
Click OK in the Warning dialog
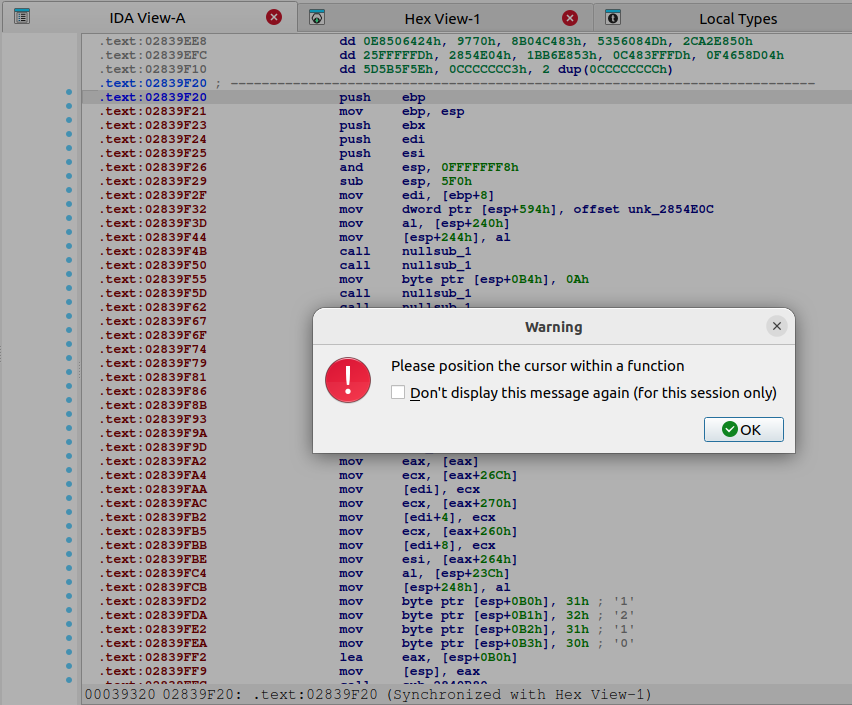tap(743, 429)
